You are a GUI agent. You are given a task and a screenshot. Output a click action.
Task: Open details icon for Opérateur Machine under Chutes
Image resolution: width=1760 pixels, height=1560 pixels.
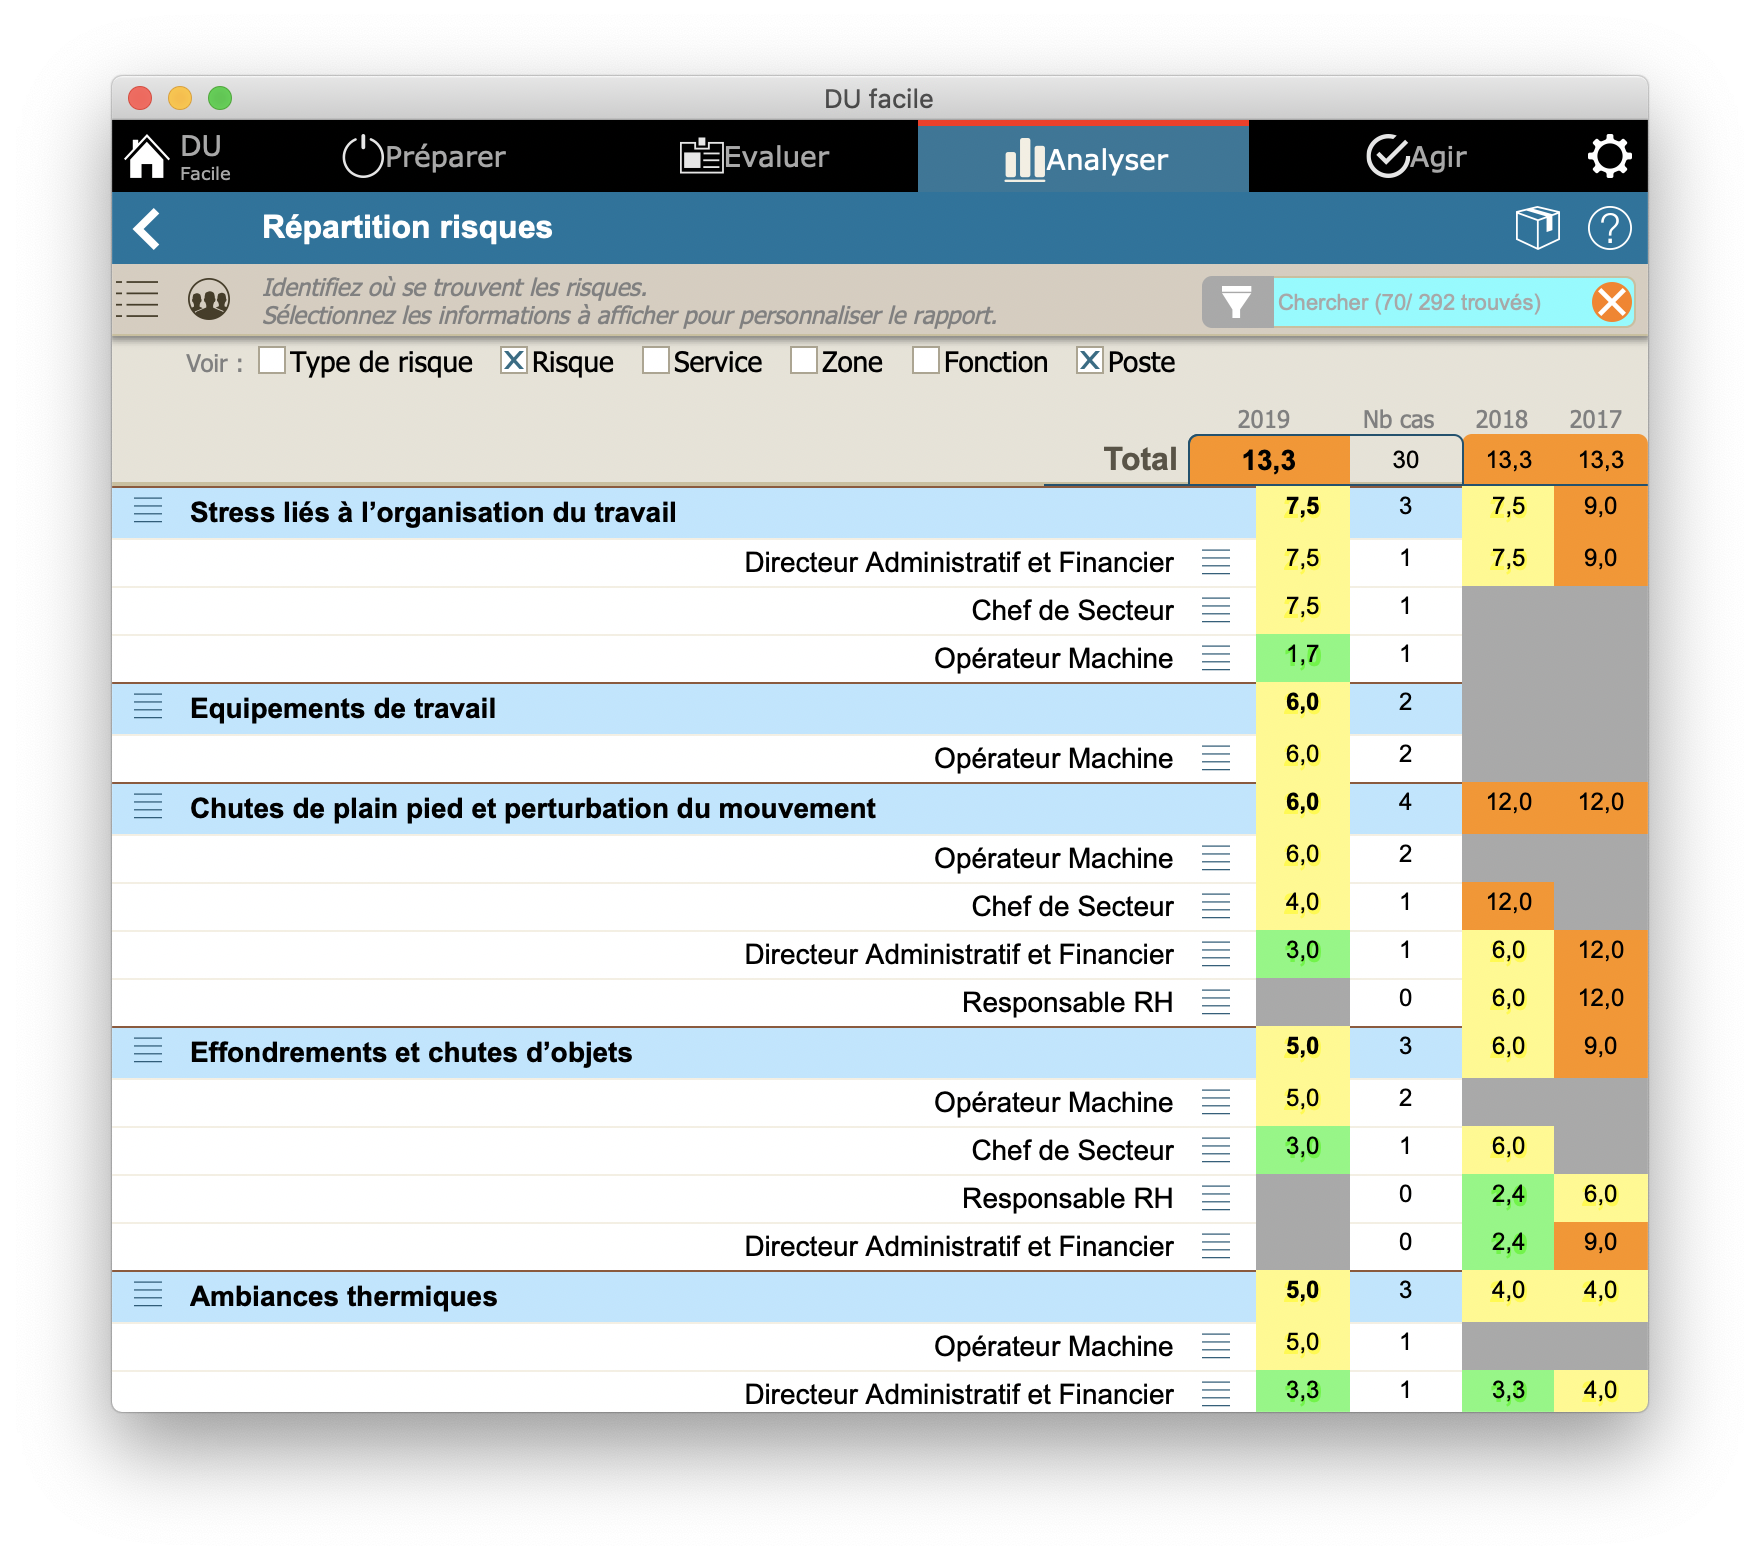[x=1216, y=858]
